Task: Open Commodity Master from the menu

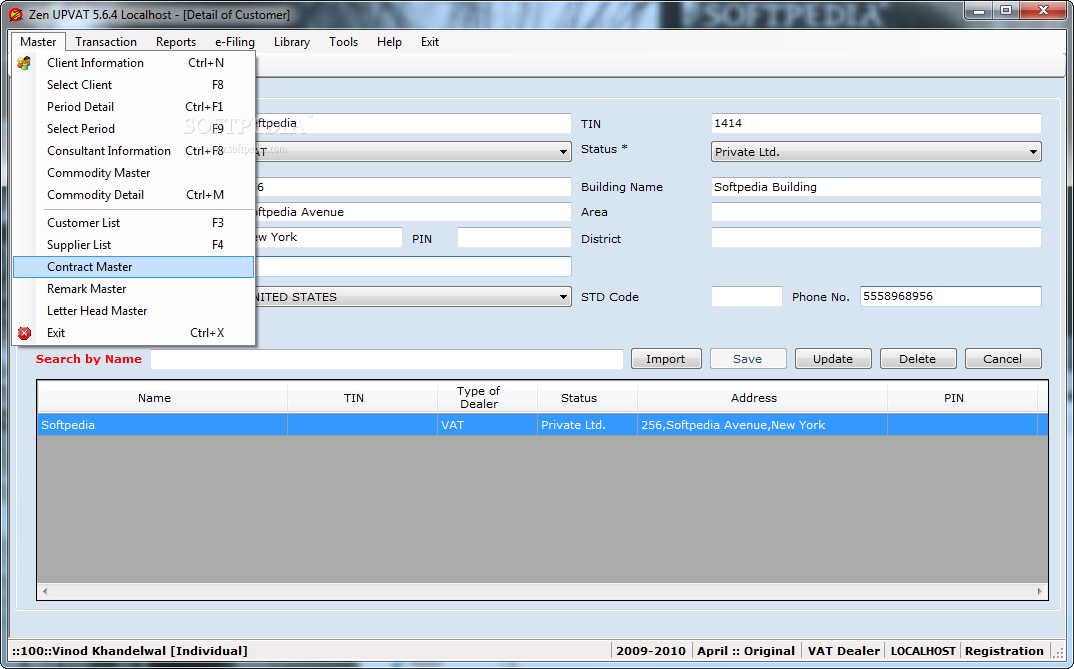Action: tap(134, 173)
